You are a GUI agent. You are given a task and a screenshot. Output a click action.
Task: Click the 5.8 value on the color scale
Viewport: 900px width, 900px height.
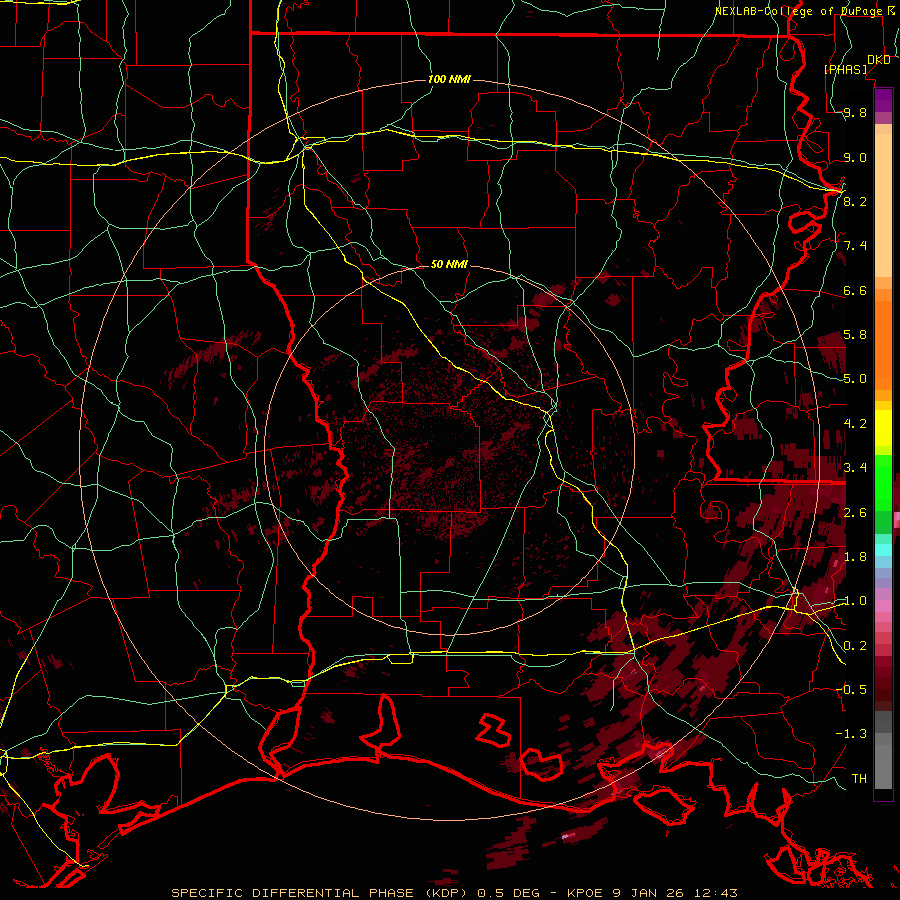click(855, 335)
